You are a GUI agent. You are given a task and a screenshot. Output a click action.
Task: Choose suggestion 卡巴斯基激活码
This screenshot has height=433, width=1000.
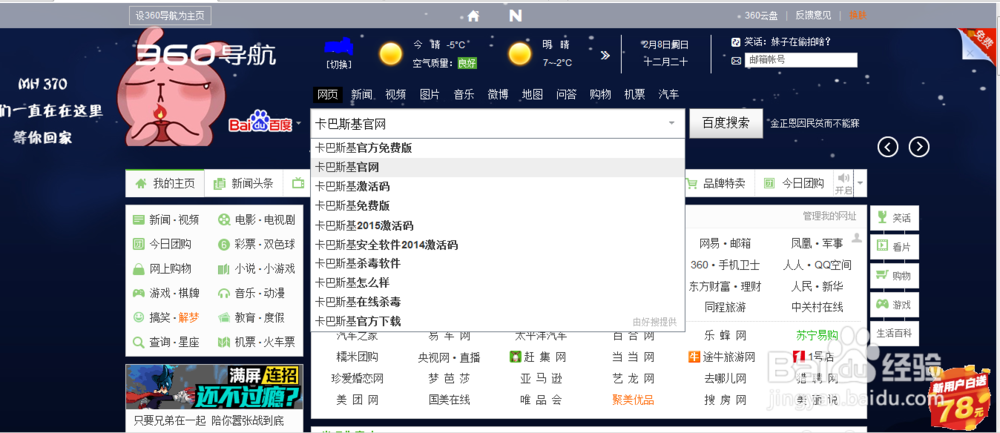click(497, 187)
